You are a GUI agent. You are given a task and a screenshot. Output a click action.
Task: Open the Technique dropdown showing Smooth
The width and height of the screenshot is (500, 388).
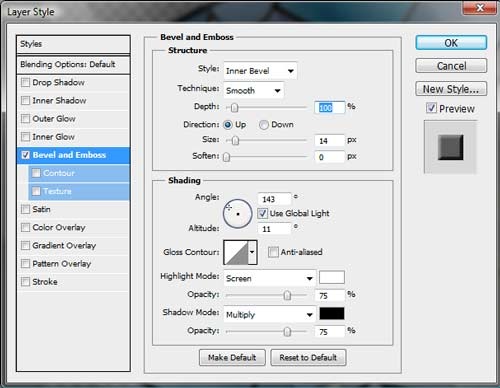click(x=254, y=90)
